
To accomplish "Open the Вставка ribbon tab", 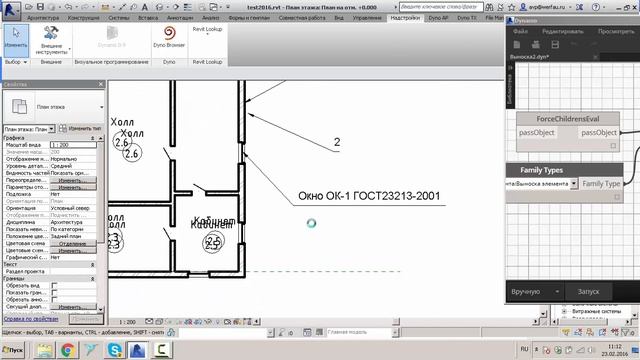I will pos(148,18).
